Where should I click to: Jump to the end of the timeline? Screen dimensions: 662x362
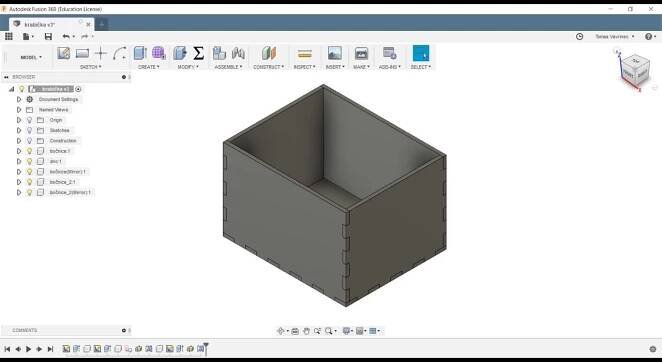[50, 349]
